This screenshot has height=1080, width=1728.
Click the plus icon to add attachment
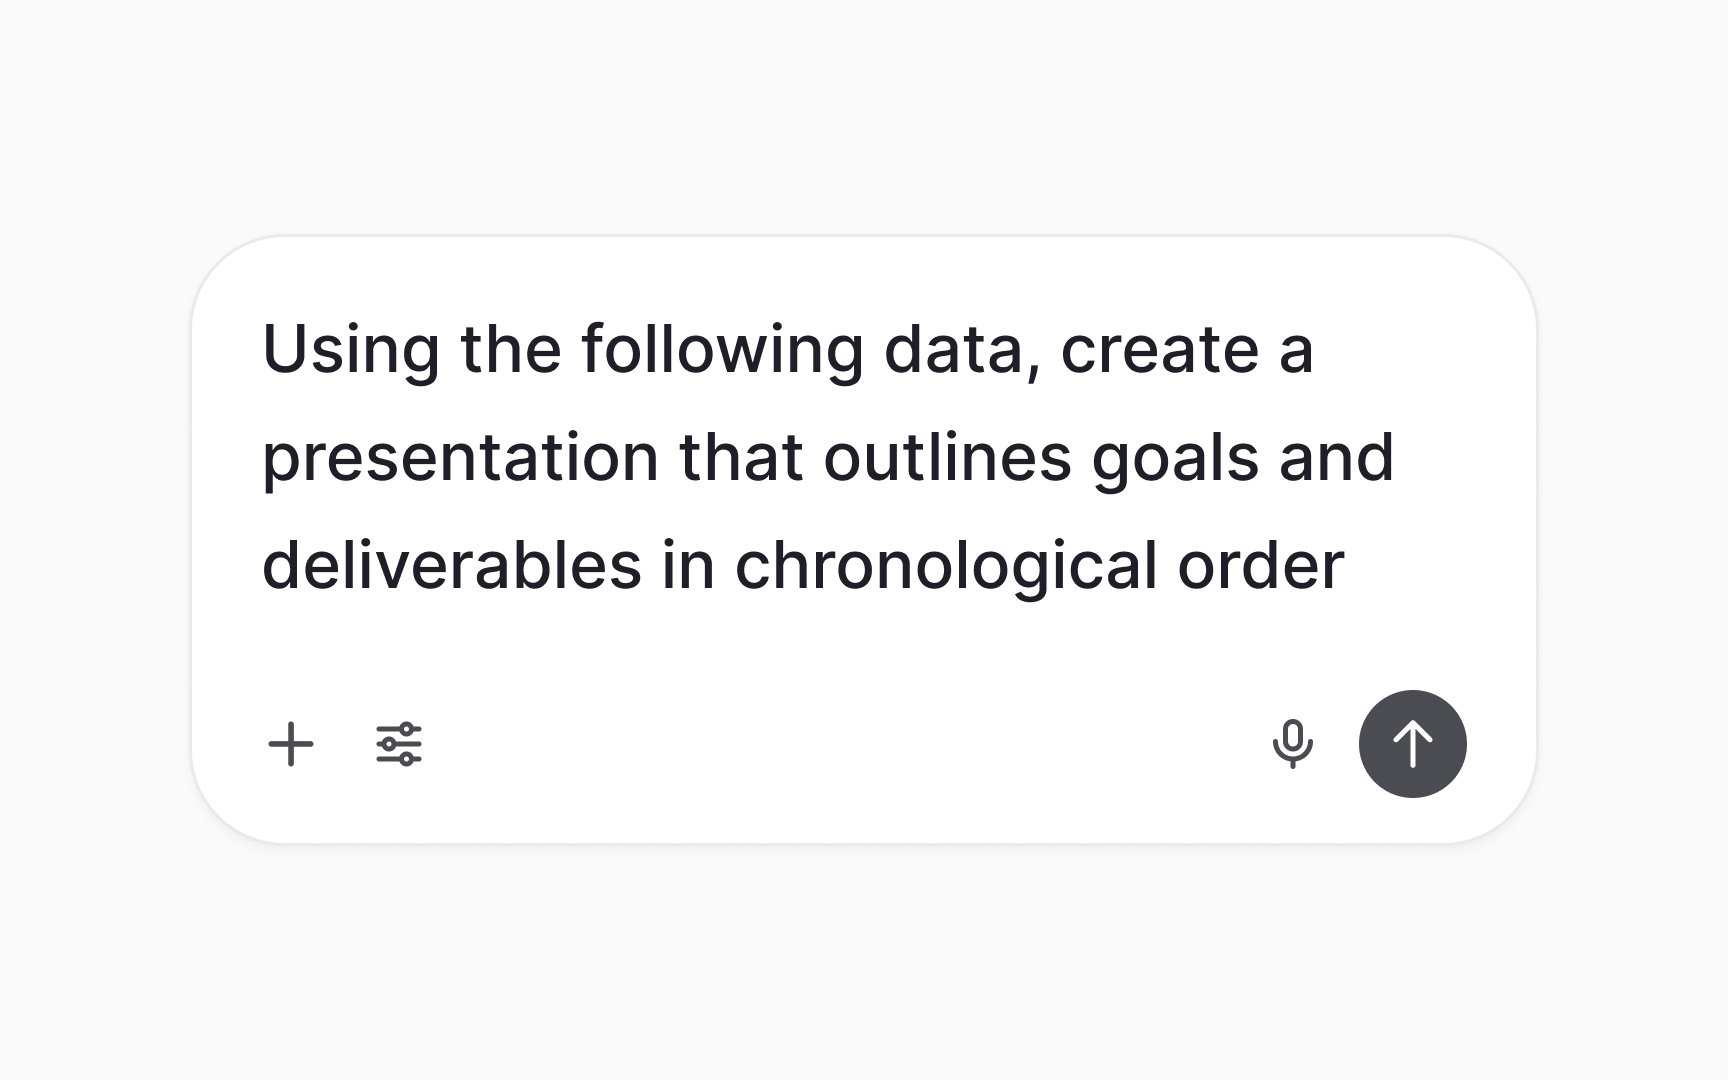(291, 744)
